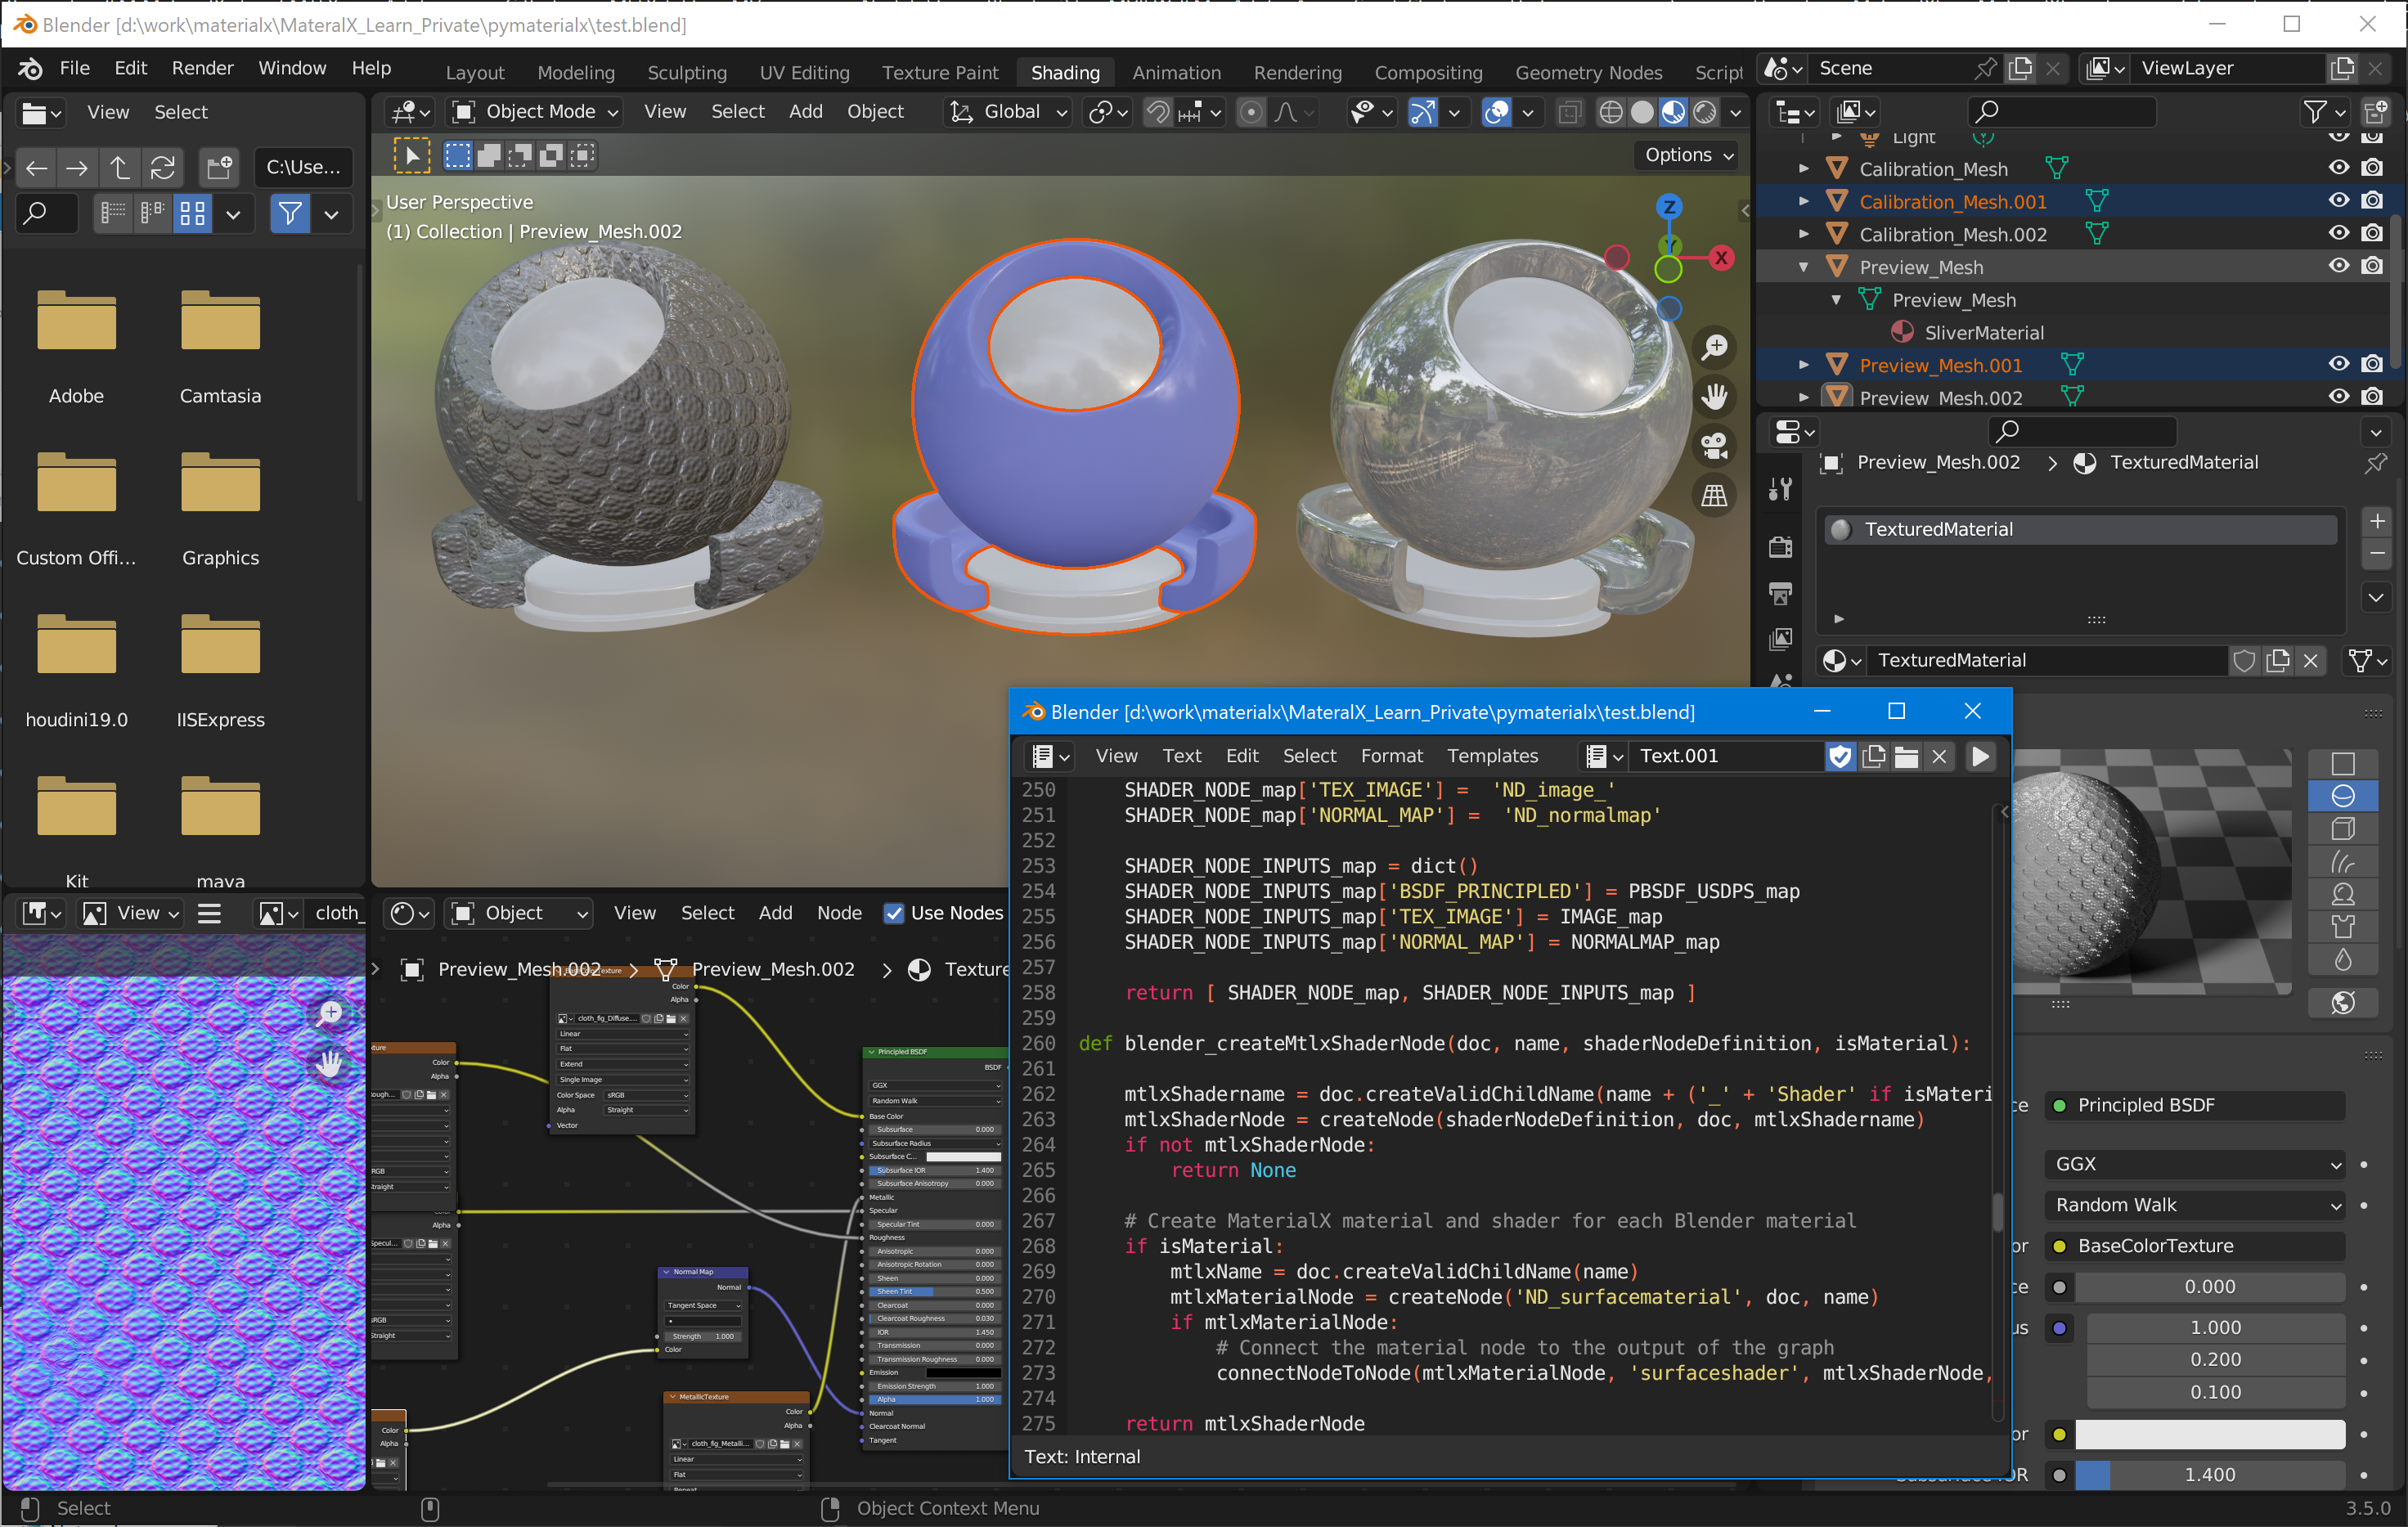
Task: Toggle the camera view icon
Action: pyautogui.click(x=1715, y=446)
